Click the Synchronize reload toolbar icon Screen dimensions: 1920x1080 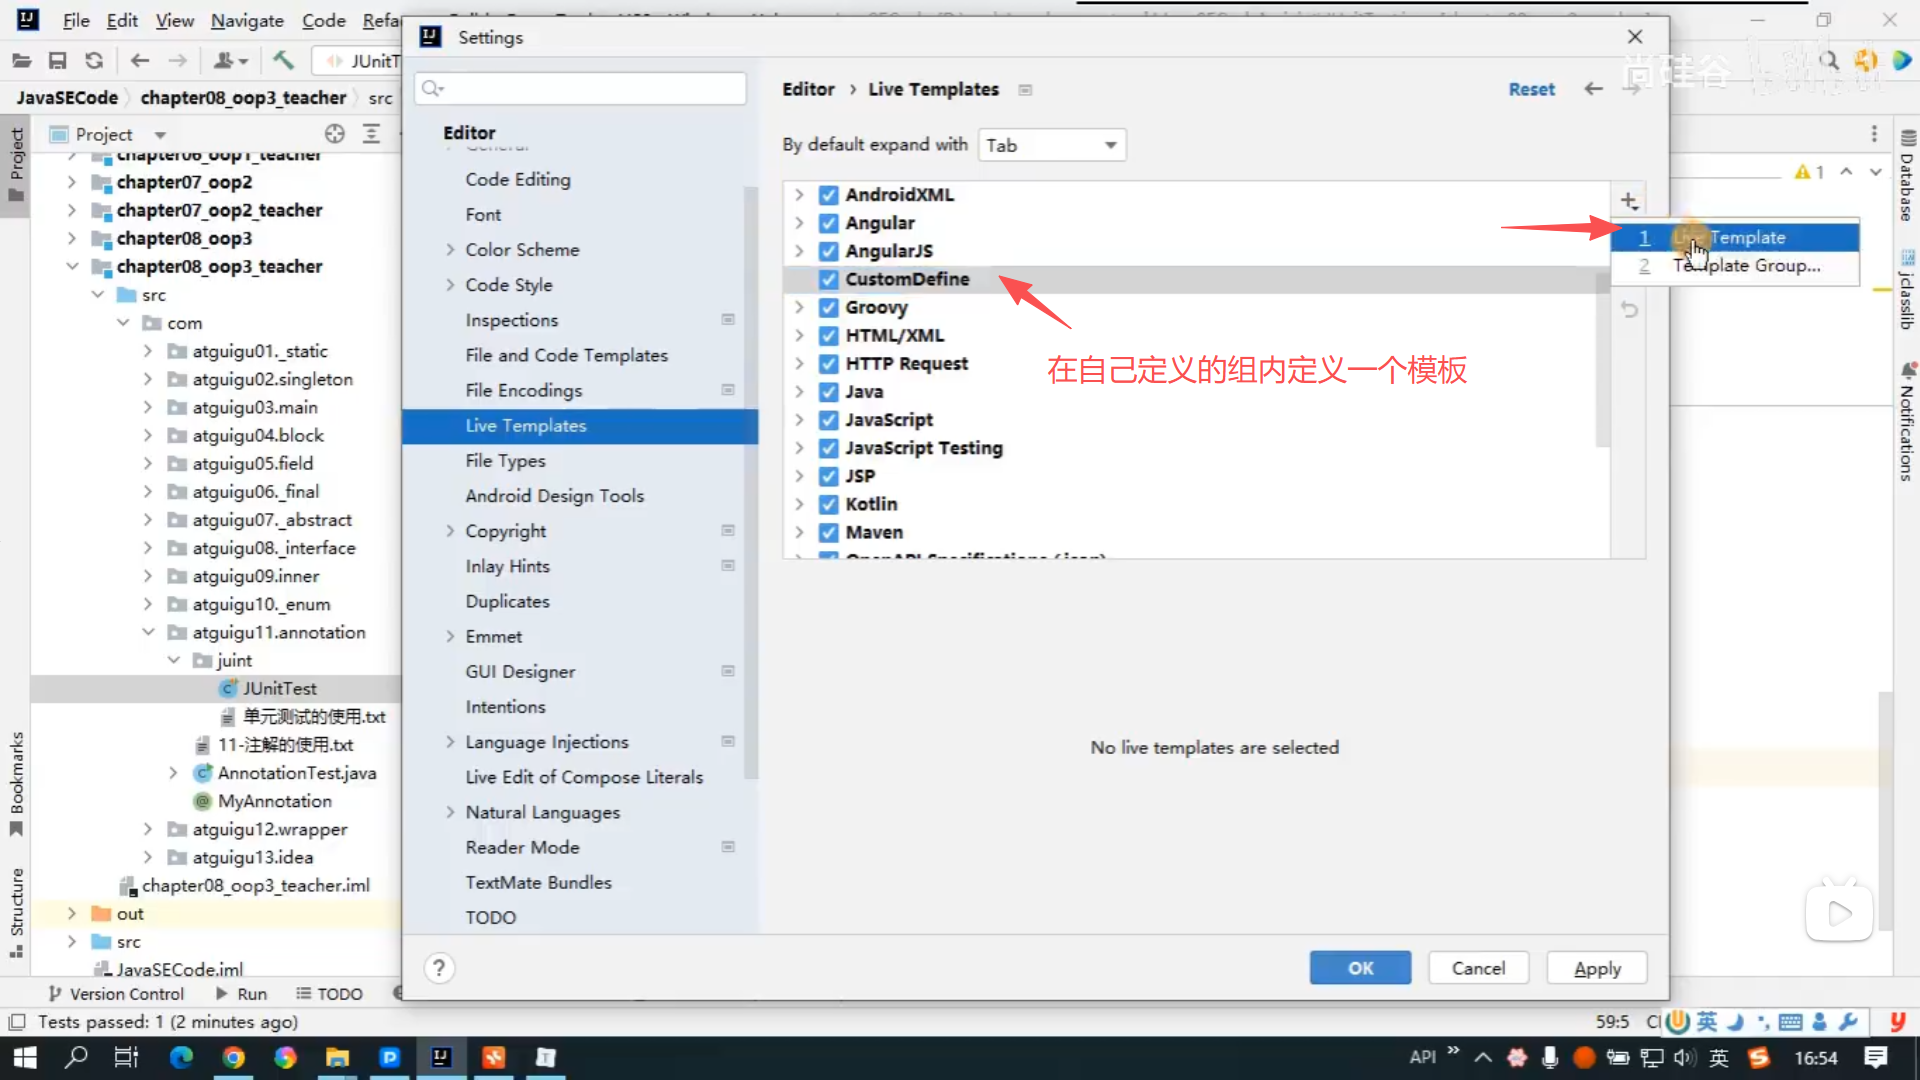click(x=94, y=61)
